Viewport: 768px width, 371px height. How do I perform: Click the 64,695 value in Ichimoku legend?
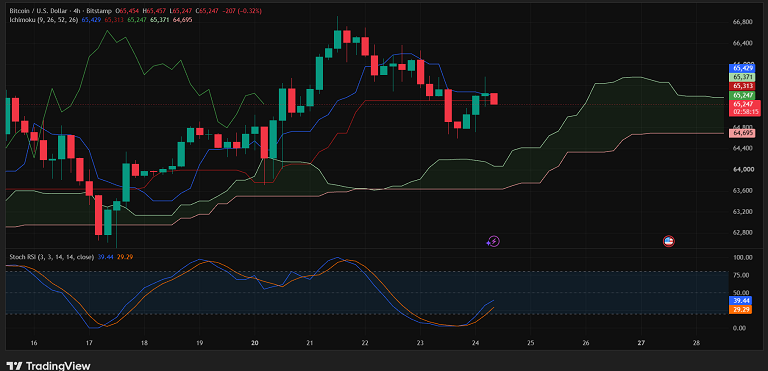[x=183, y=20]
